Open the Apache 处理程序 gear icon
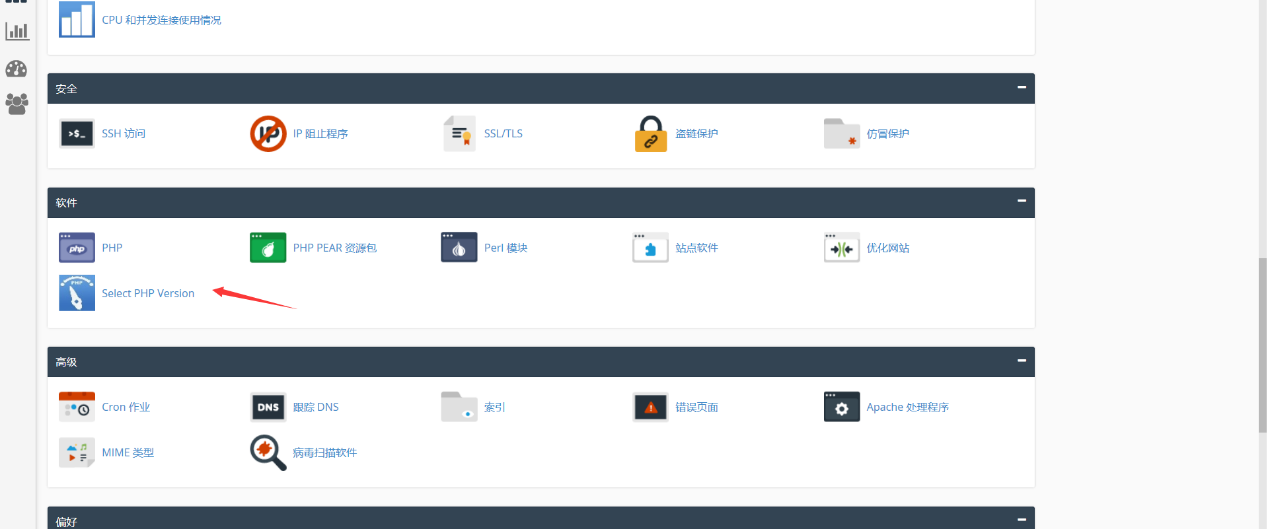This screenshot has height=529, width=1268. click(x=842, y=407)
